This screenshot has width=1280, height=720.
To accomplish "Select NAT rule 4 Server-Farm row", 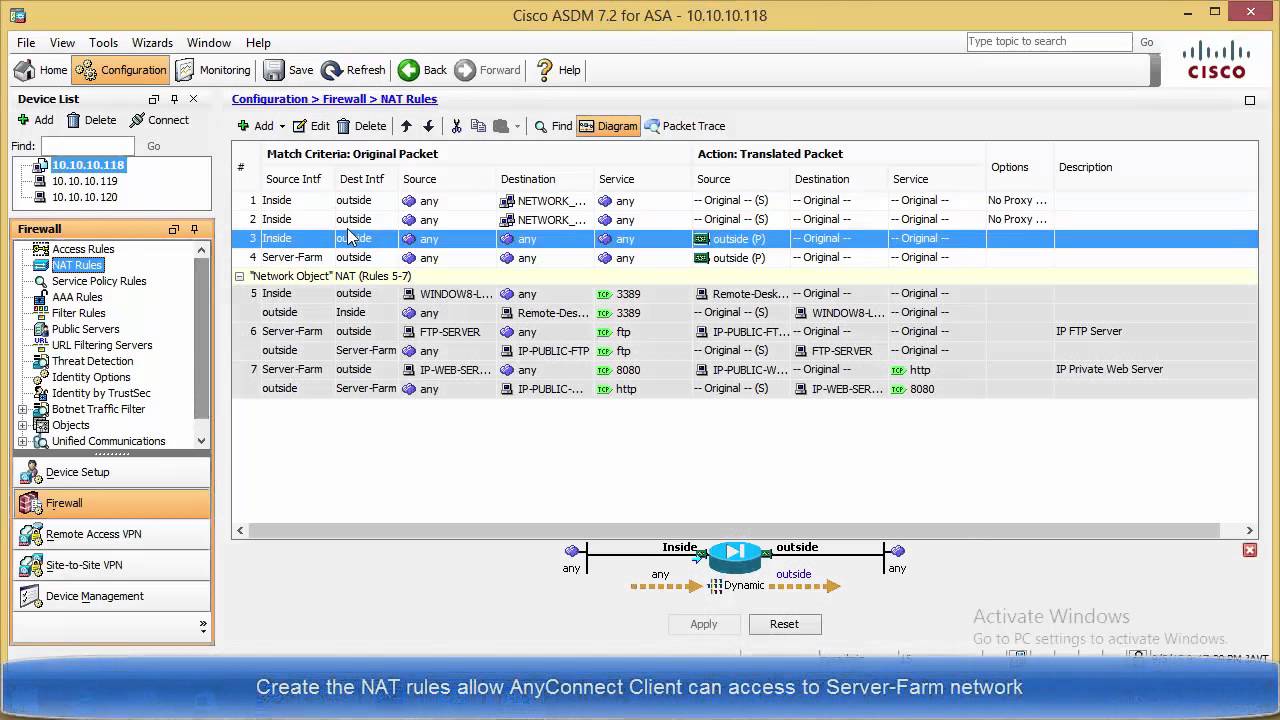I will (744, 258).
